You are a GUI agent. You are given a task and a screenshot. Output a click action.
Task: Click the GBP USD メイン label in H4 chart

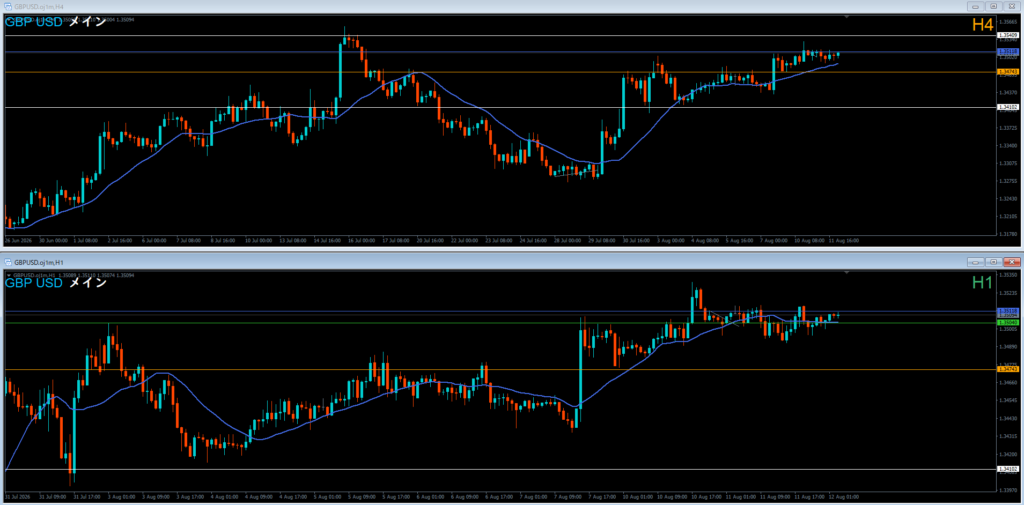(56, 22)
